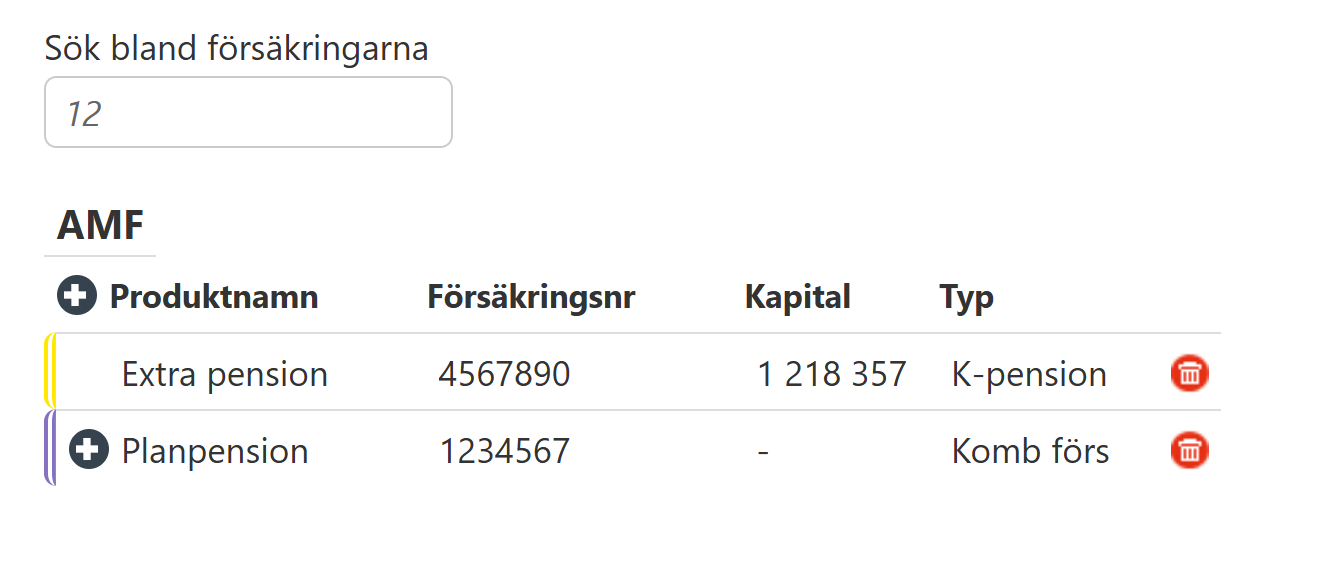Expand the Planpension row plus icon
The width and height of the screenshot is (1326, 565).
pyautogui.click(x=89, y=450)
